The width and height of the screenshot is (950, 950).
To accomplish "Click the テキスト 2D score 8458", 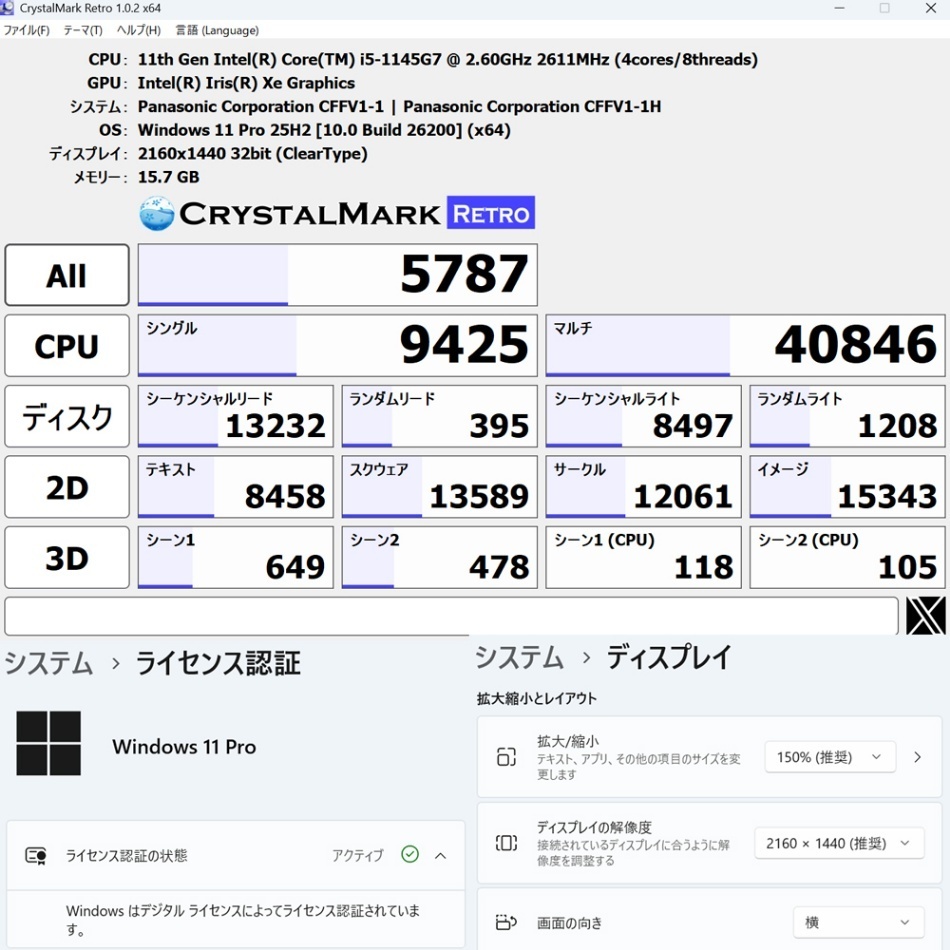I will pos(236,487).
